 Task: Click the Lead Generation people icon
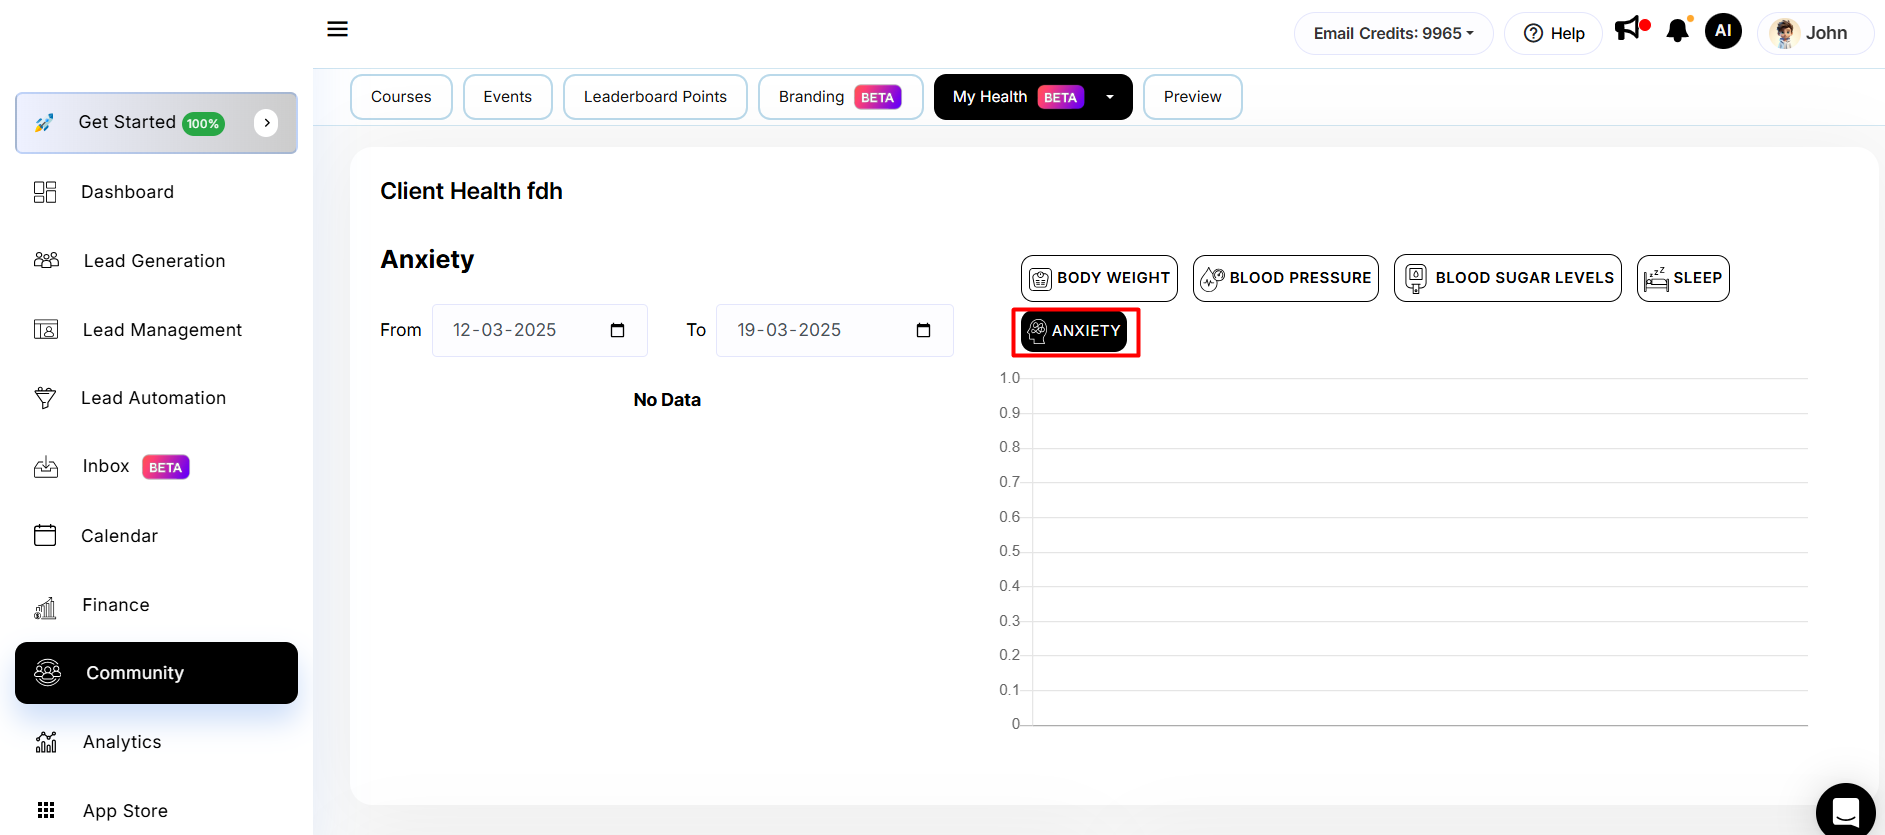coord(46,260)
